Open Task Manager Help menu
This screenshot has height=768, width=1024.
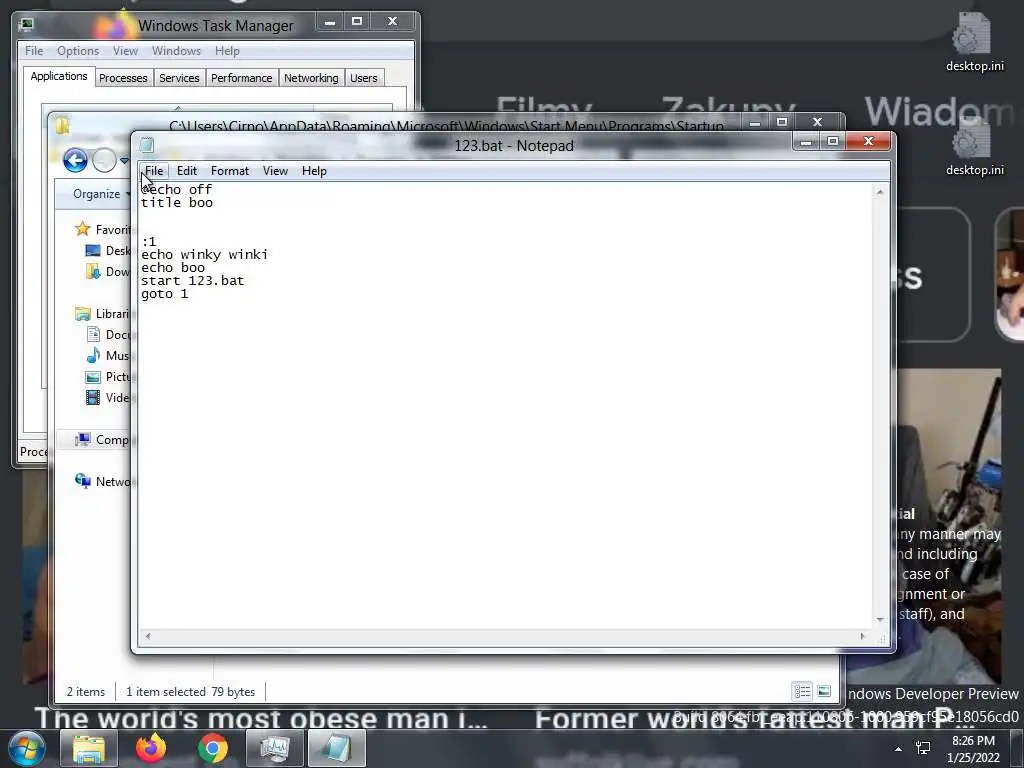[227, 51]
